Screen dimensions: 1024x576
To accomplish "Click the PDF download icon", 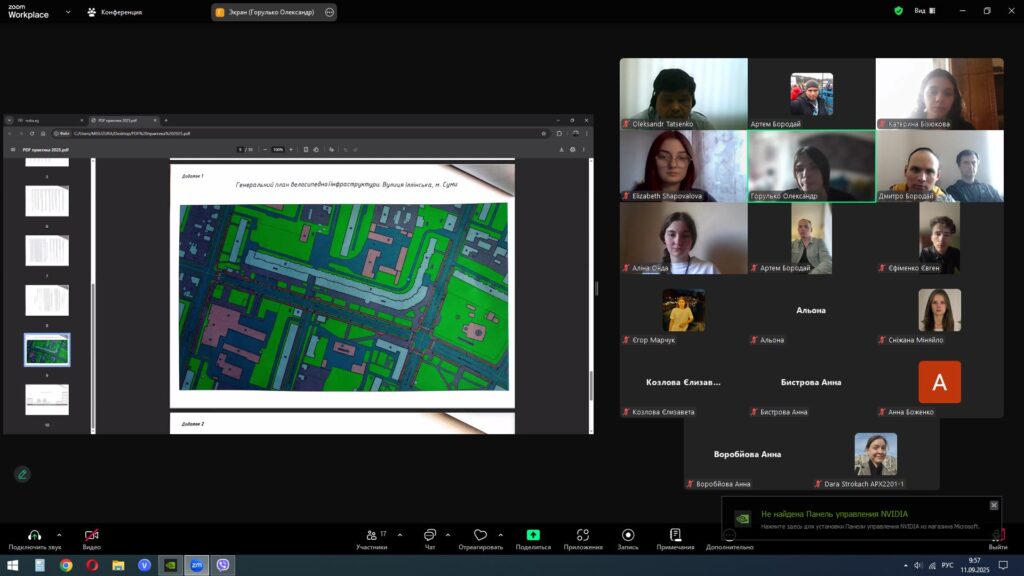I will pyautogui.click(x=561, y=150).
